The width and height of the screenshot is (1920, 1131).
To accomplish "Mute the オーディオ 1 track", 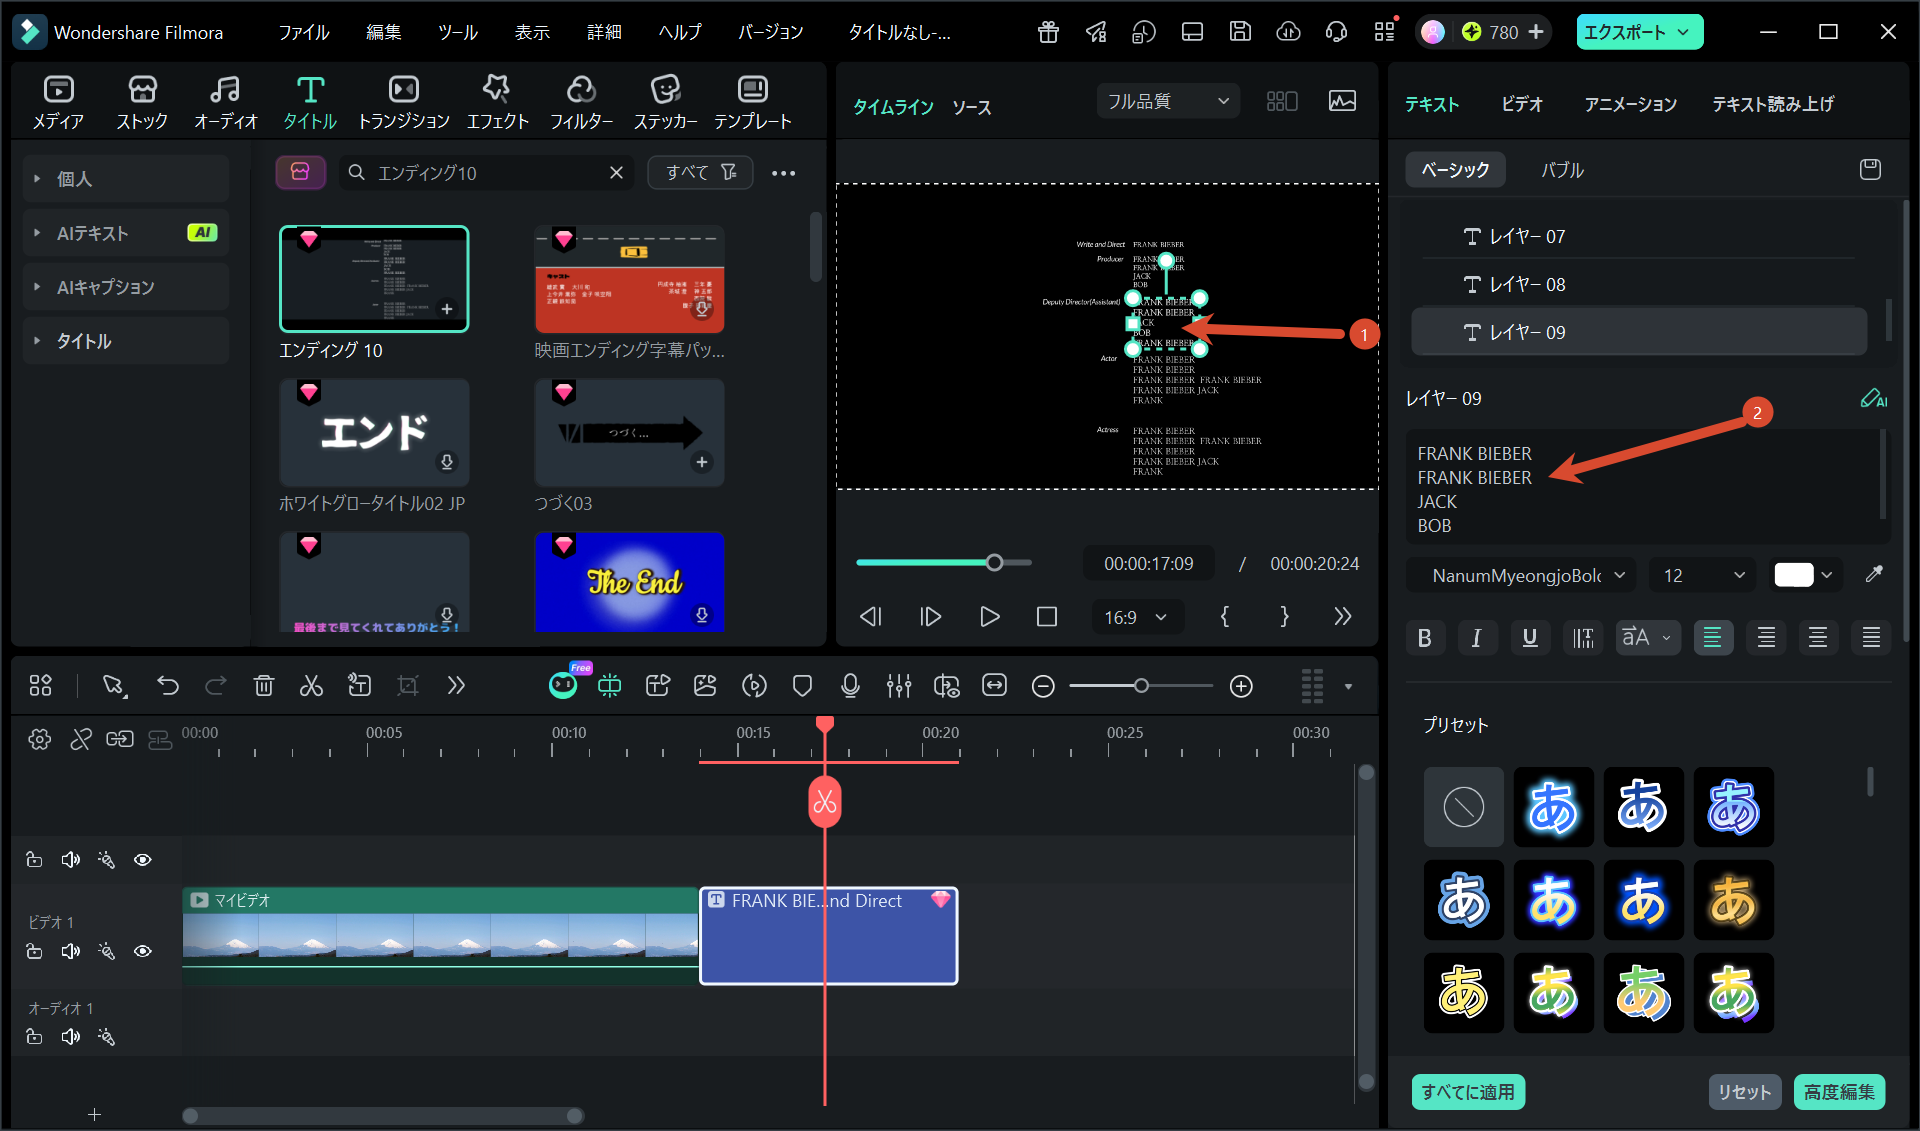I will tap(70, 1037).
